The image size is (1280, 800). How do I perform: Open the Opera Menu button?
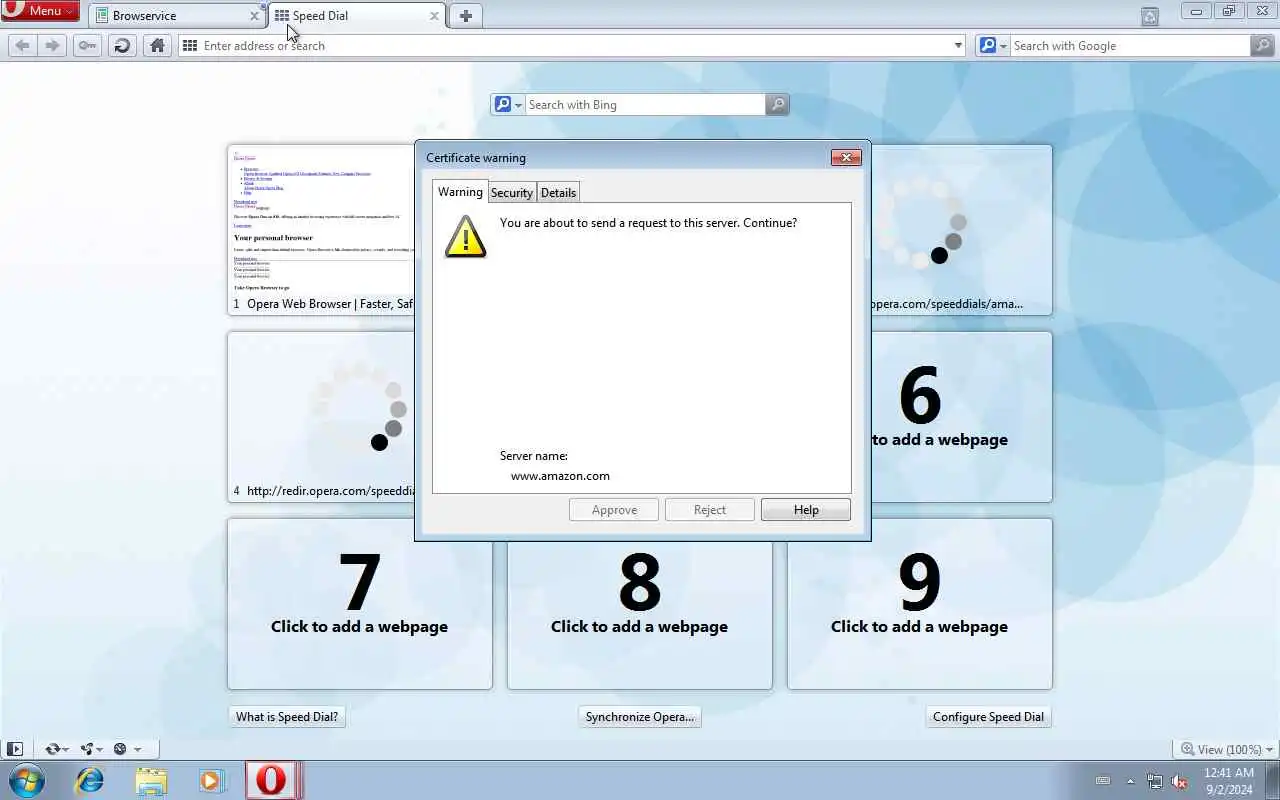tap(40, 11)
